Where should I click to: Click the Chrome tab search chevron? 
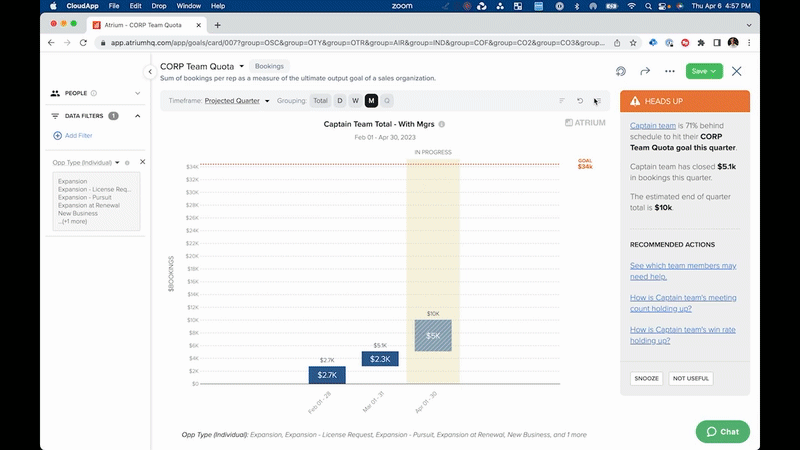click(x=748, y=25)
